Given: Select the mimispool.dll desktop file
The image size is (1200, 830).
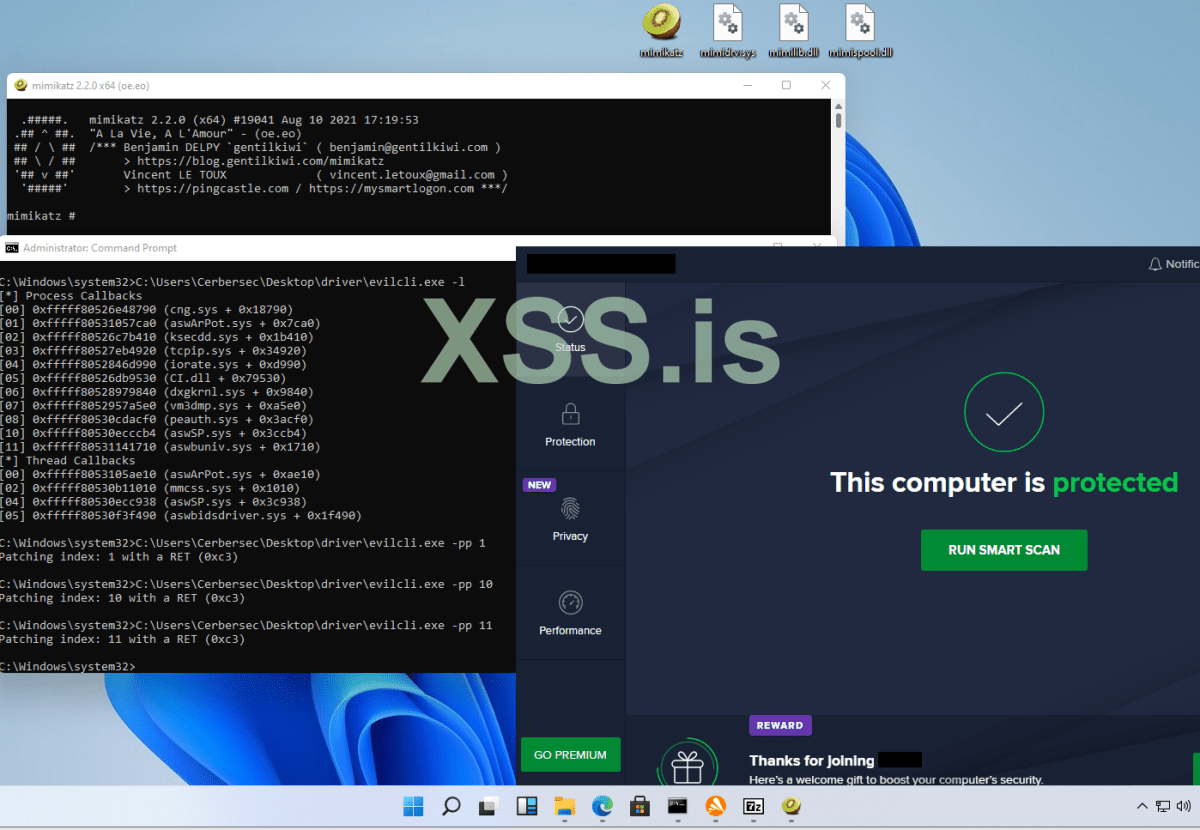Looking at the screenshot, I should point(859,30).
